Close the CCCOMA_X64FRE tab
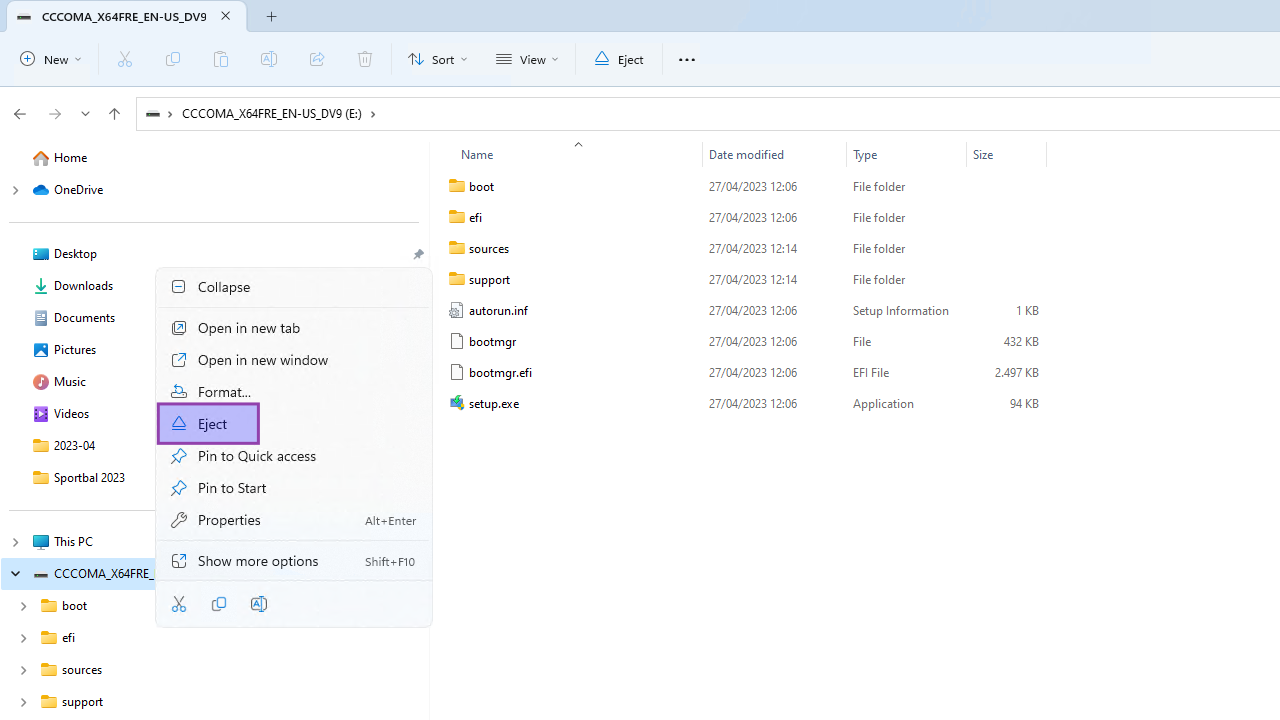The width and height of the screenshot is (1280, 720). (x=225, y=16)
